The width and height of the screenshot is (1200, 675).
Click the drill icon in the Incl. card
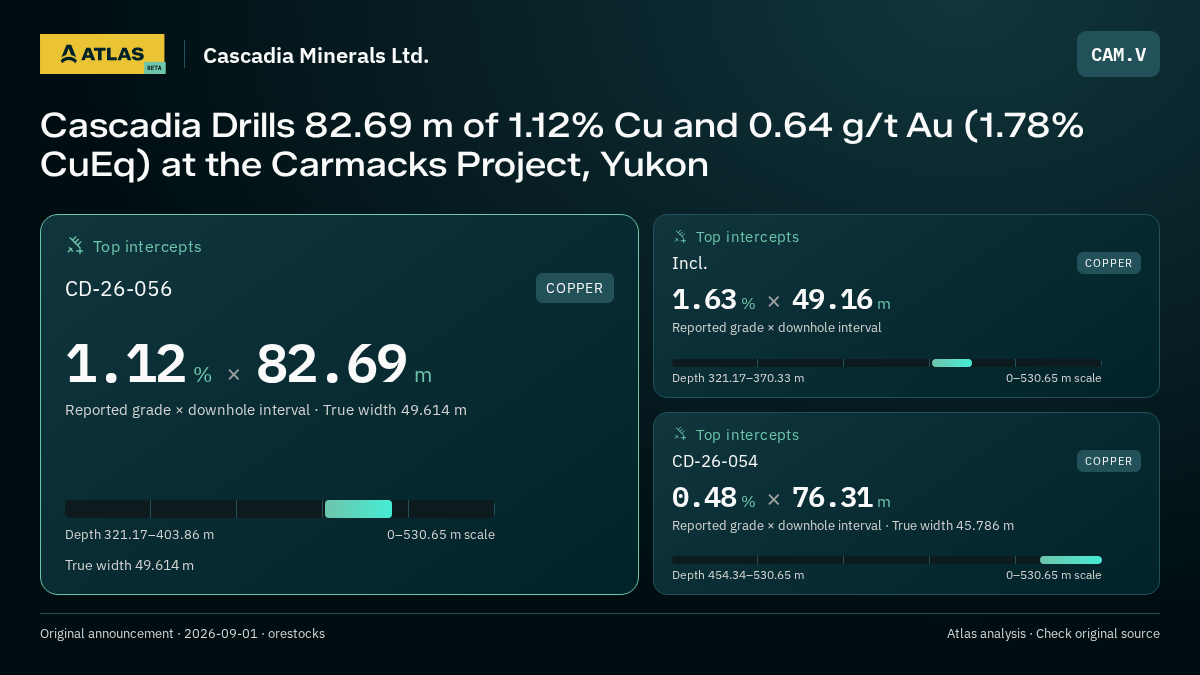680,237
